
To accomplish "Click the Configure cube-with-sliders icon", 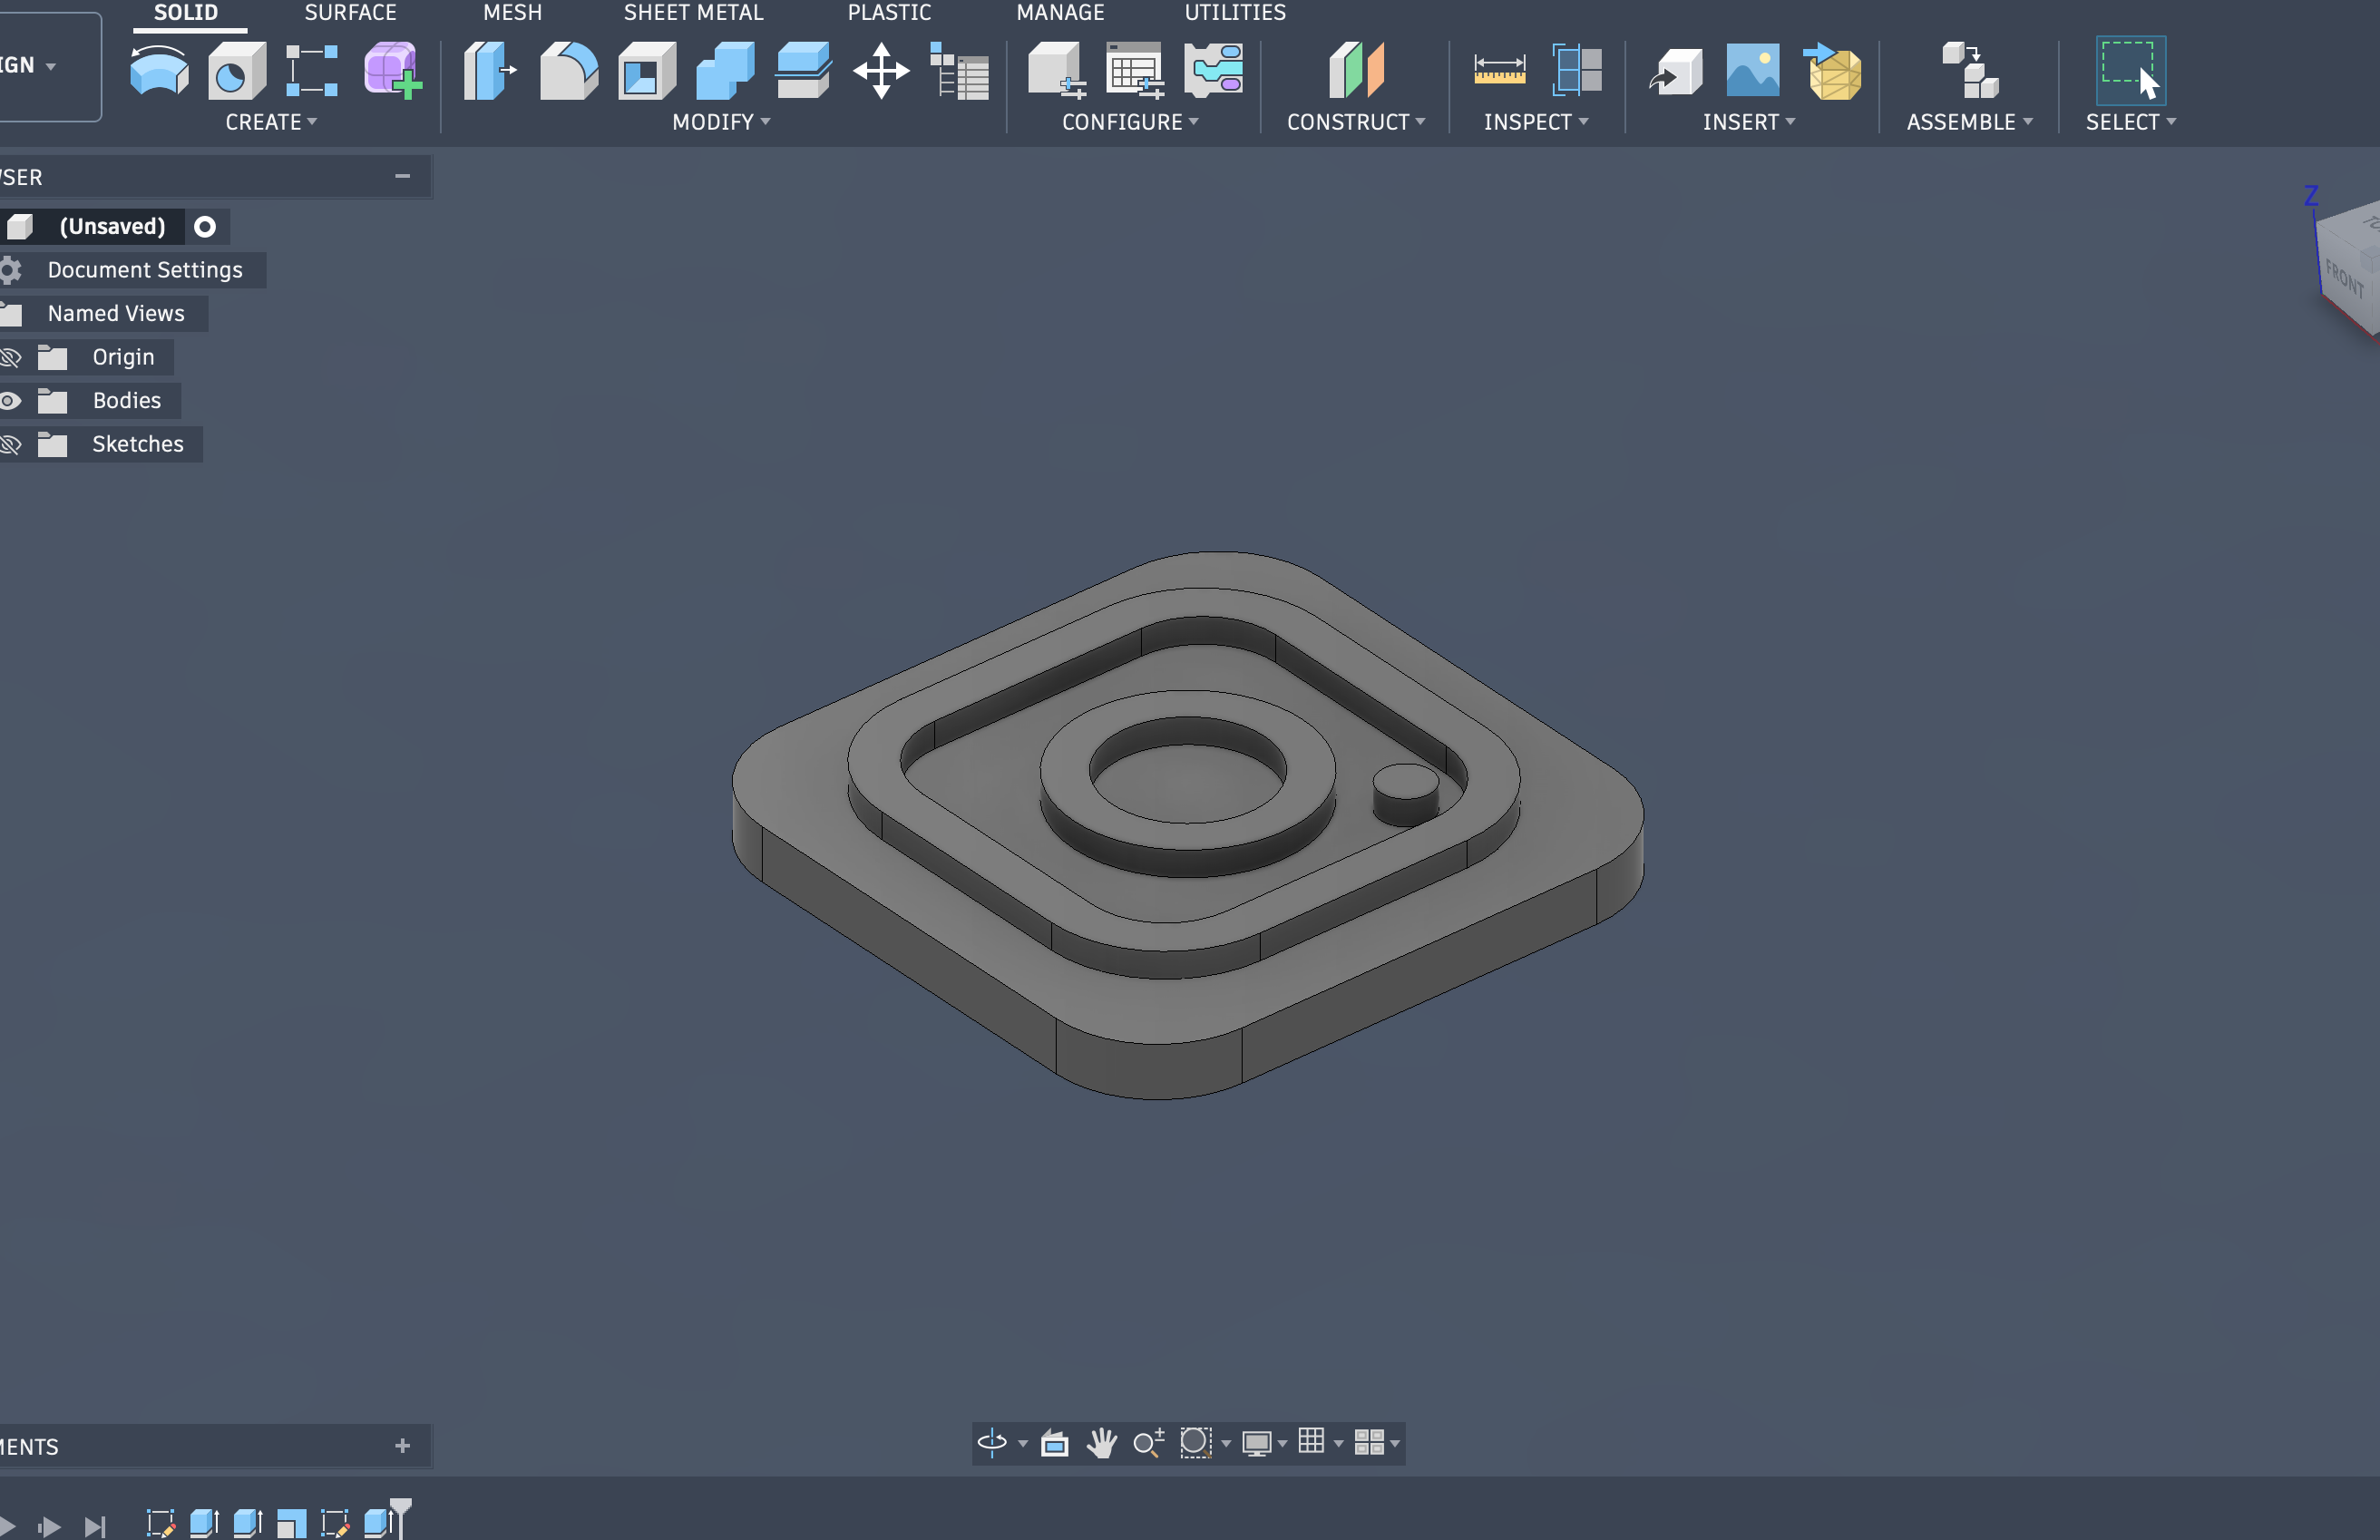I will 1057,70.
